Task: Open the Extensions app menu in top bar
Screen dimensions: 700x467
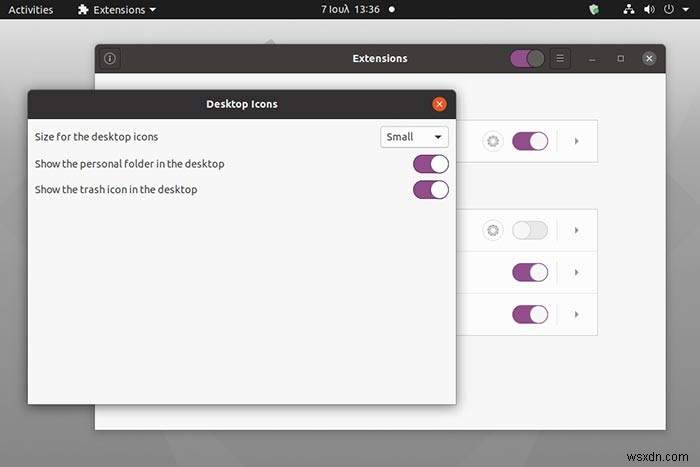Action: coord(117,9)
